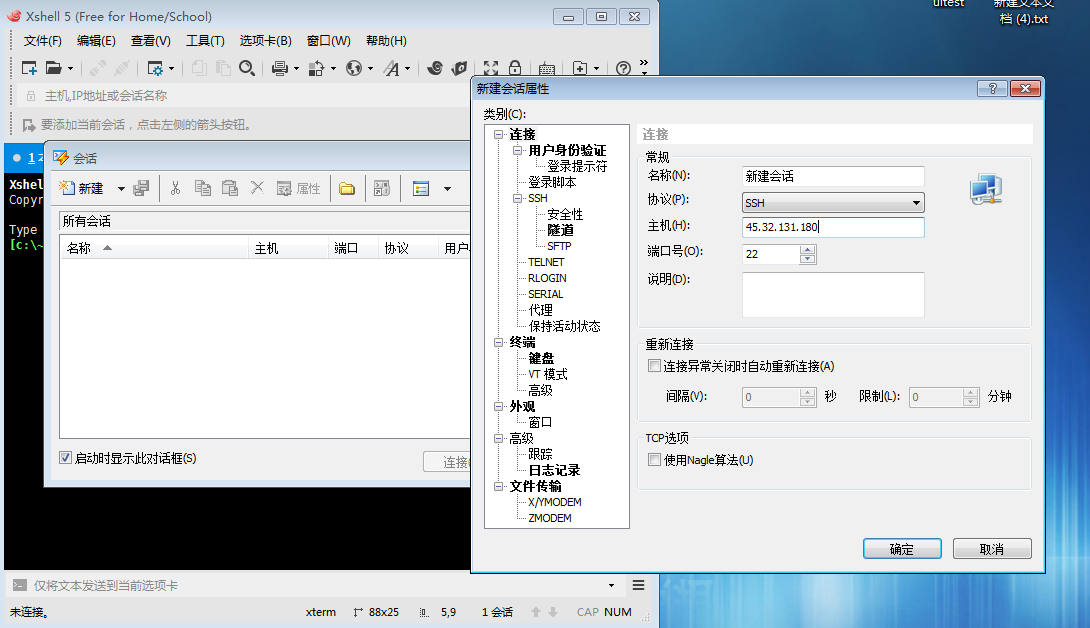Screen dimensions: 1090x628
Task: Open the 窗口(W) menu
Action: [329, 41]
